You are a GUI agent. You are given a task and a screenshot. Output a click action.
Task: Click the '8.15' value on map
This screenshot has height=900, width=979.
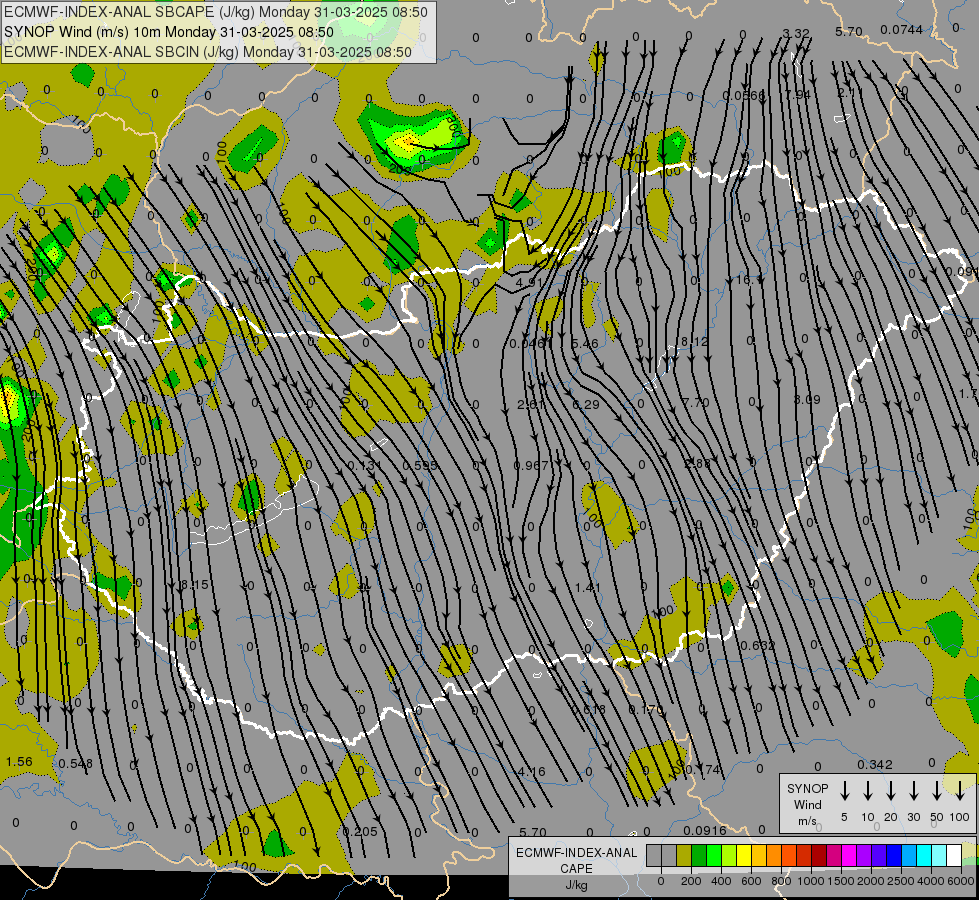195,585
